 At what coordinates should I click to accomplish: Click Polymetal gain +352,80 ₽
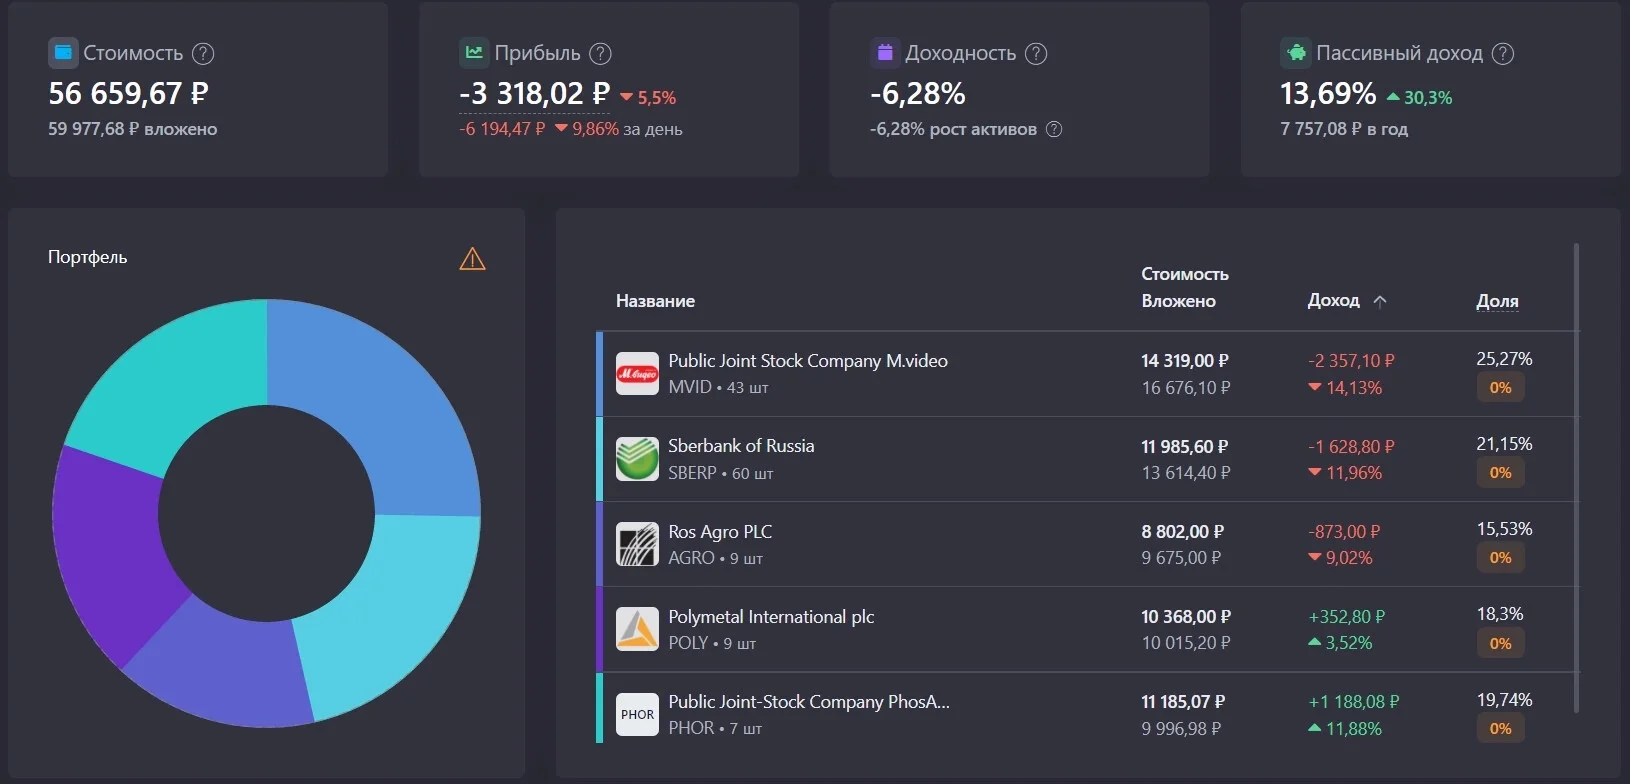click(1347, 617)
